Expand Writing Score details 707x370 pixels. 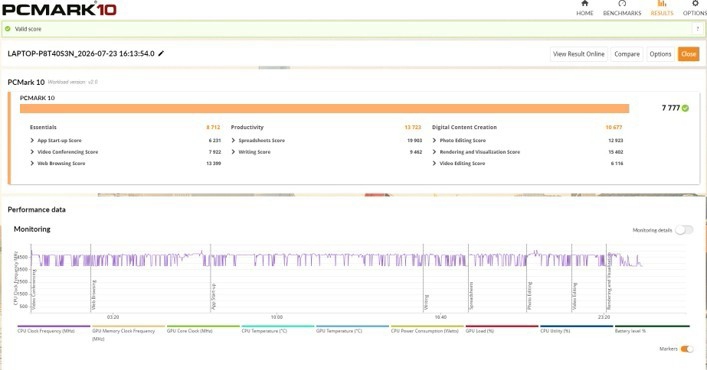(x=233, y=152)
